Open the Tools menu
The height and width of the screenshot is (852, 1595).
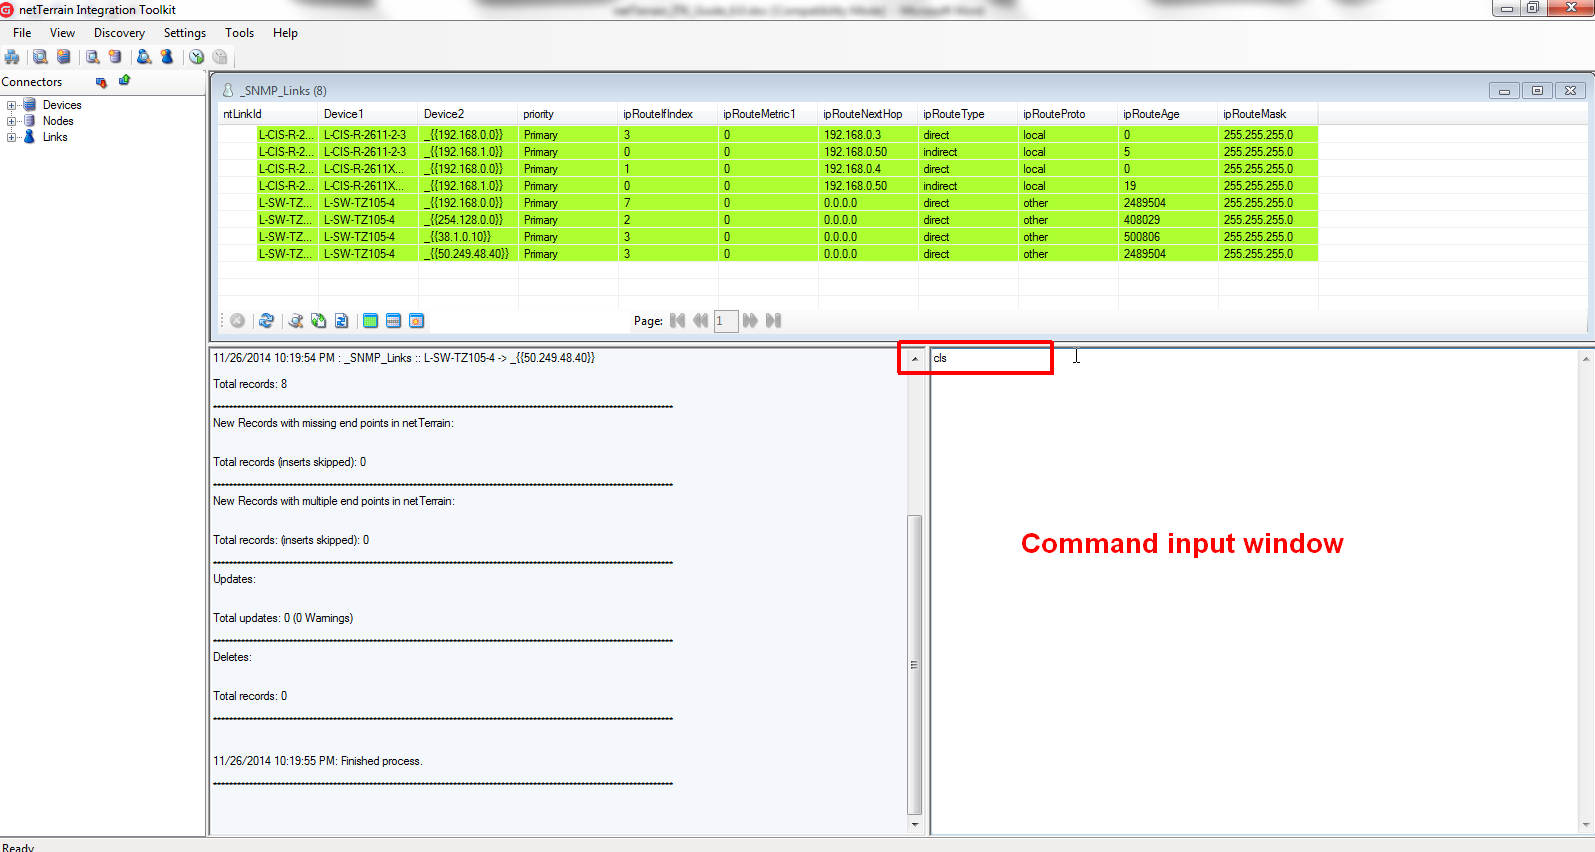(239, 33)
